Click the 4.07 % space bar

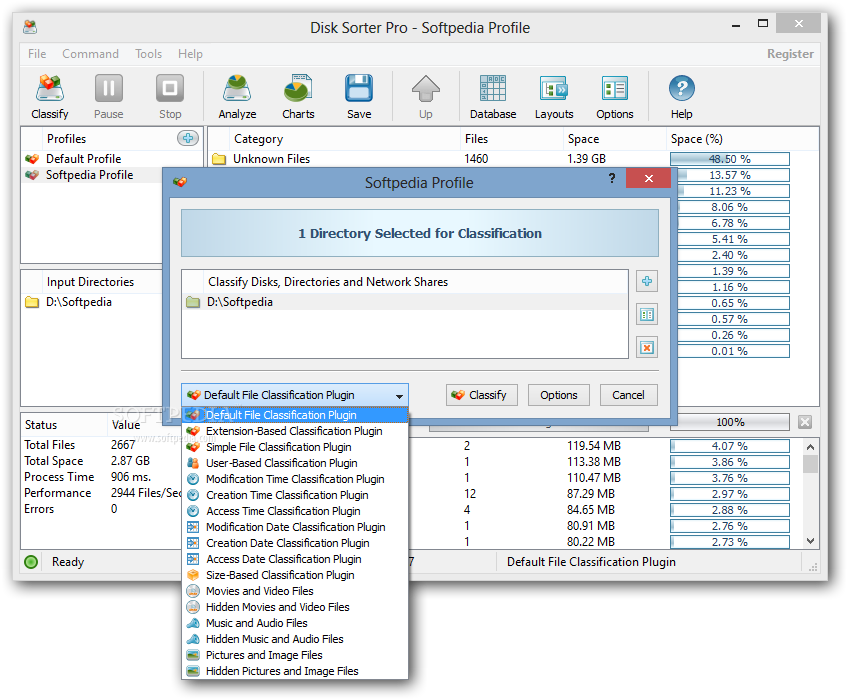pyautogui.click(x=730, y=446)
